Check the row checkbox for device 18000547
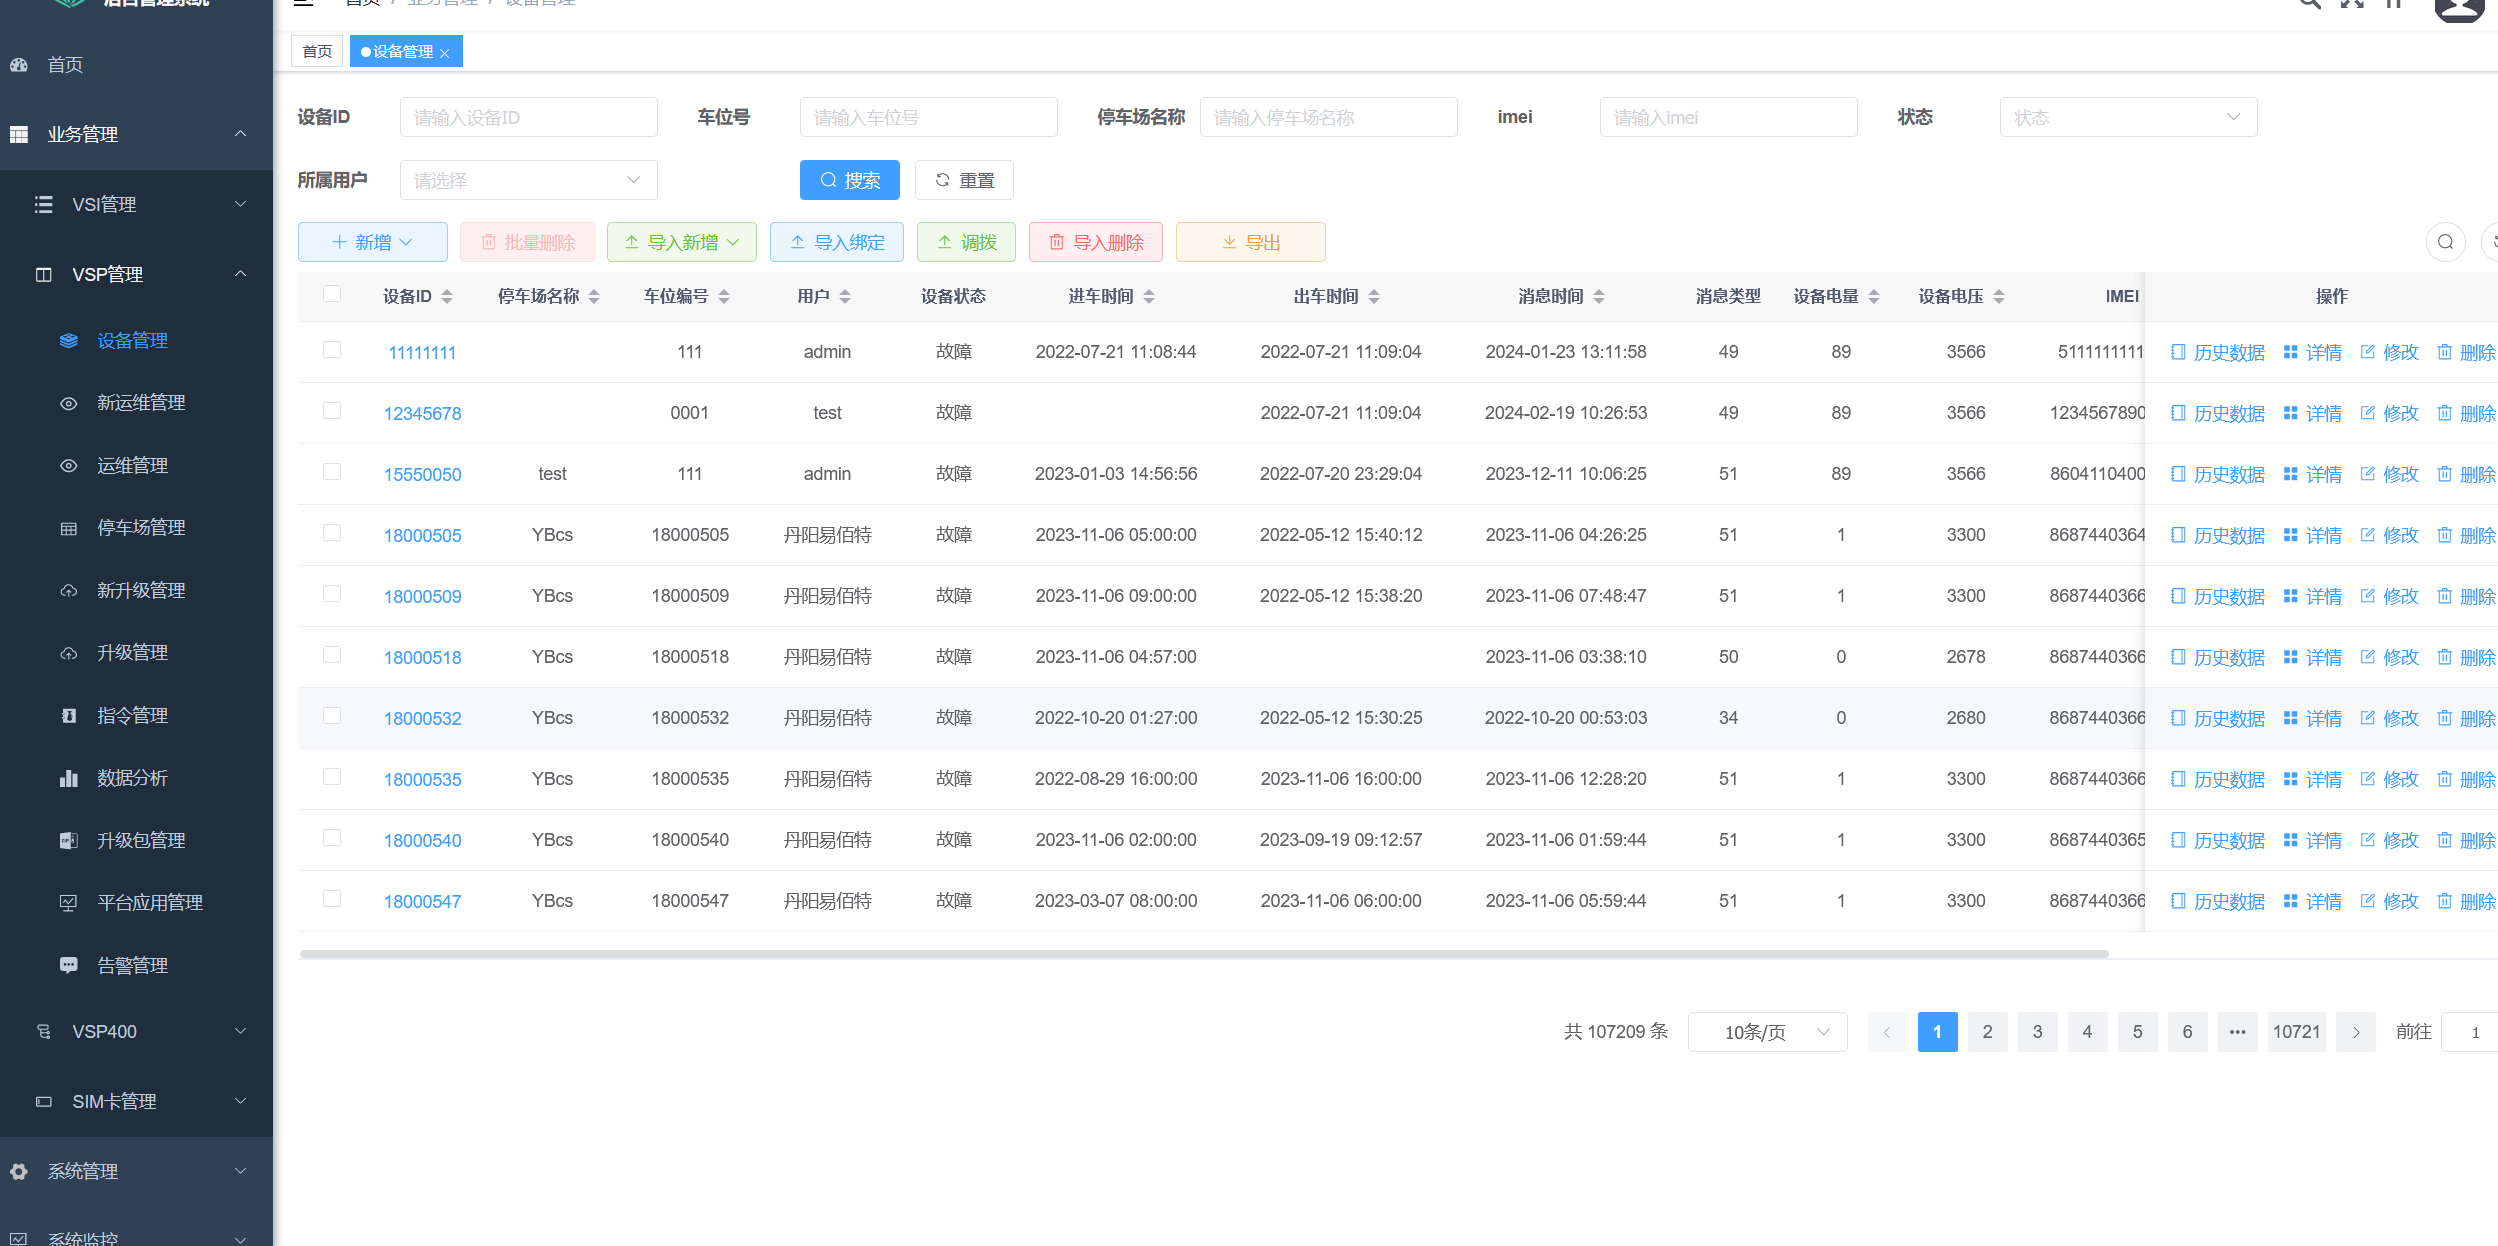 click(332, 899)
